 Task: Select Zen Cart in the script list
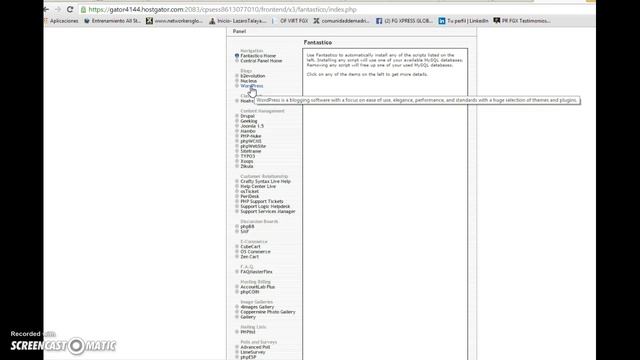249,257
